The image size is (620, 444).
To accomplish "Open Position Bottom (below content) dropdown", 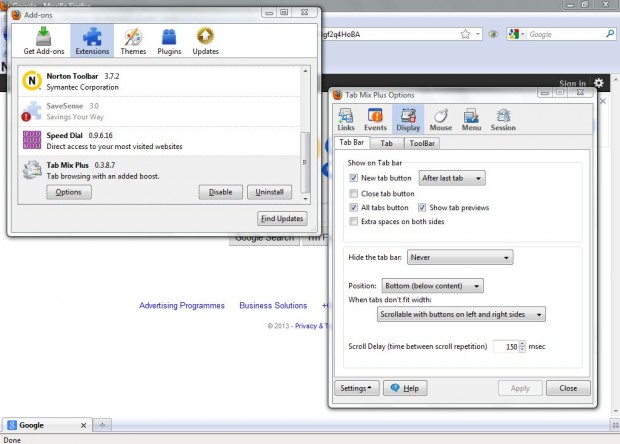I will (432, 286).
